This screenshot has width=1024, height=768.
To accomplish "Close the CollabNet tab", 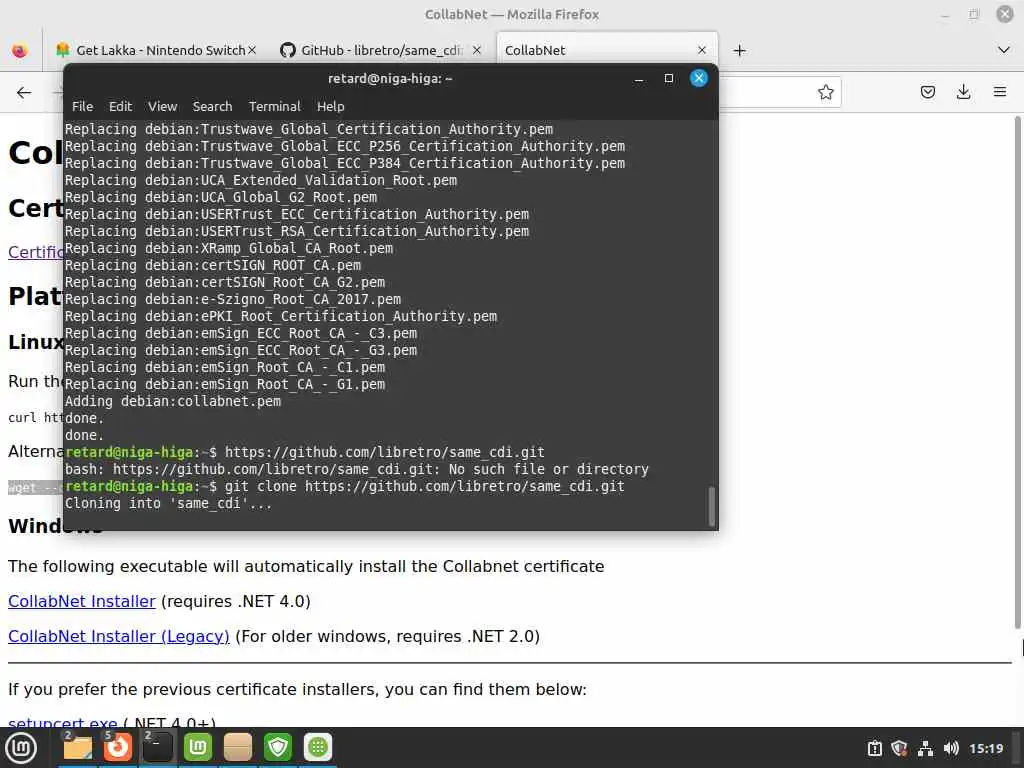I will coord(701,50).
